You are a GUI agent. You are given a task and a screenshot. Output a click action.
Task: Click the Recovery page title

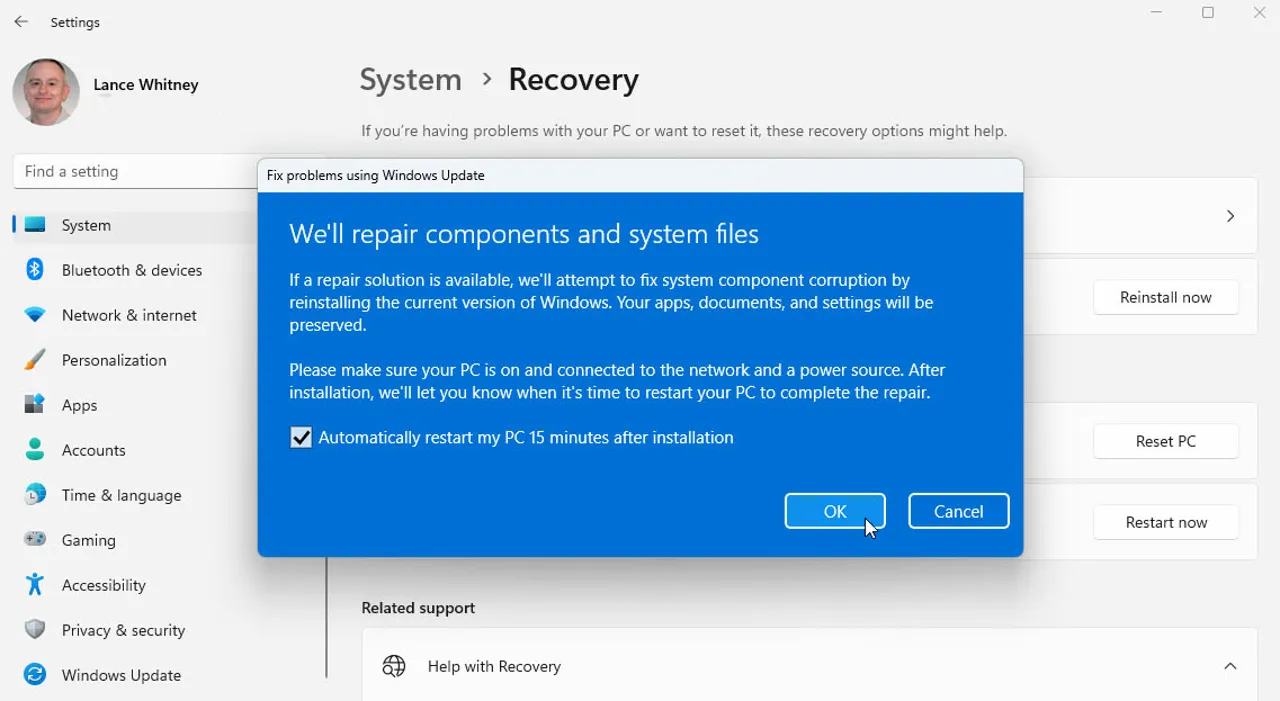click(x=573, y=80)
